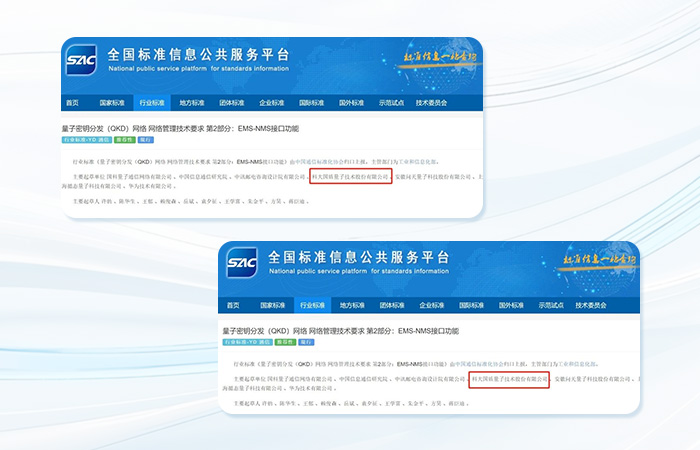The image size is (700, 450).
Task: Open 技术委员会 in the lower navigation bar
Action: (x=591, y=305)
